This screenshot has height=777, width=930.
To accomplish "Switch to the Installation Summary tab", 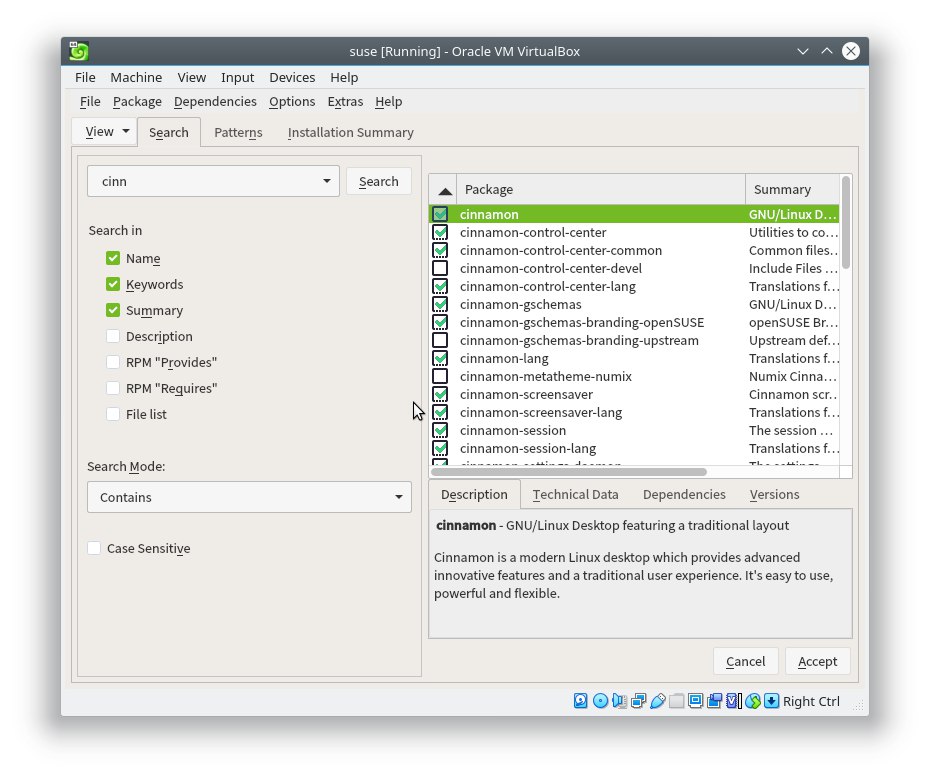I will [x=351, y=132].
